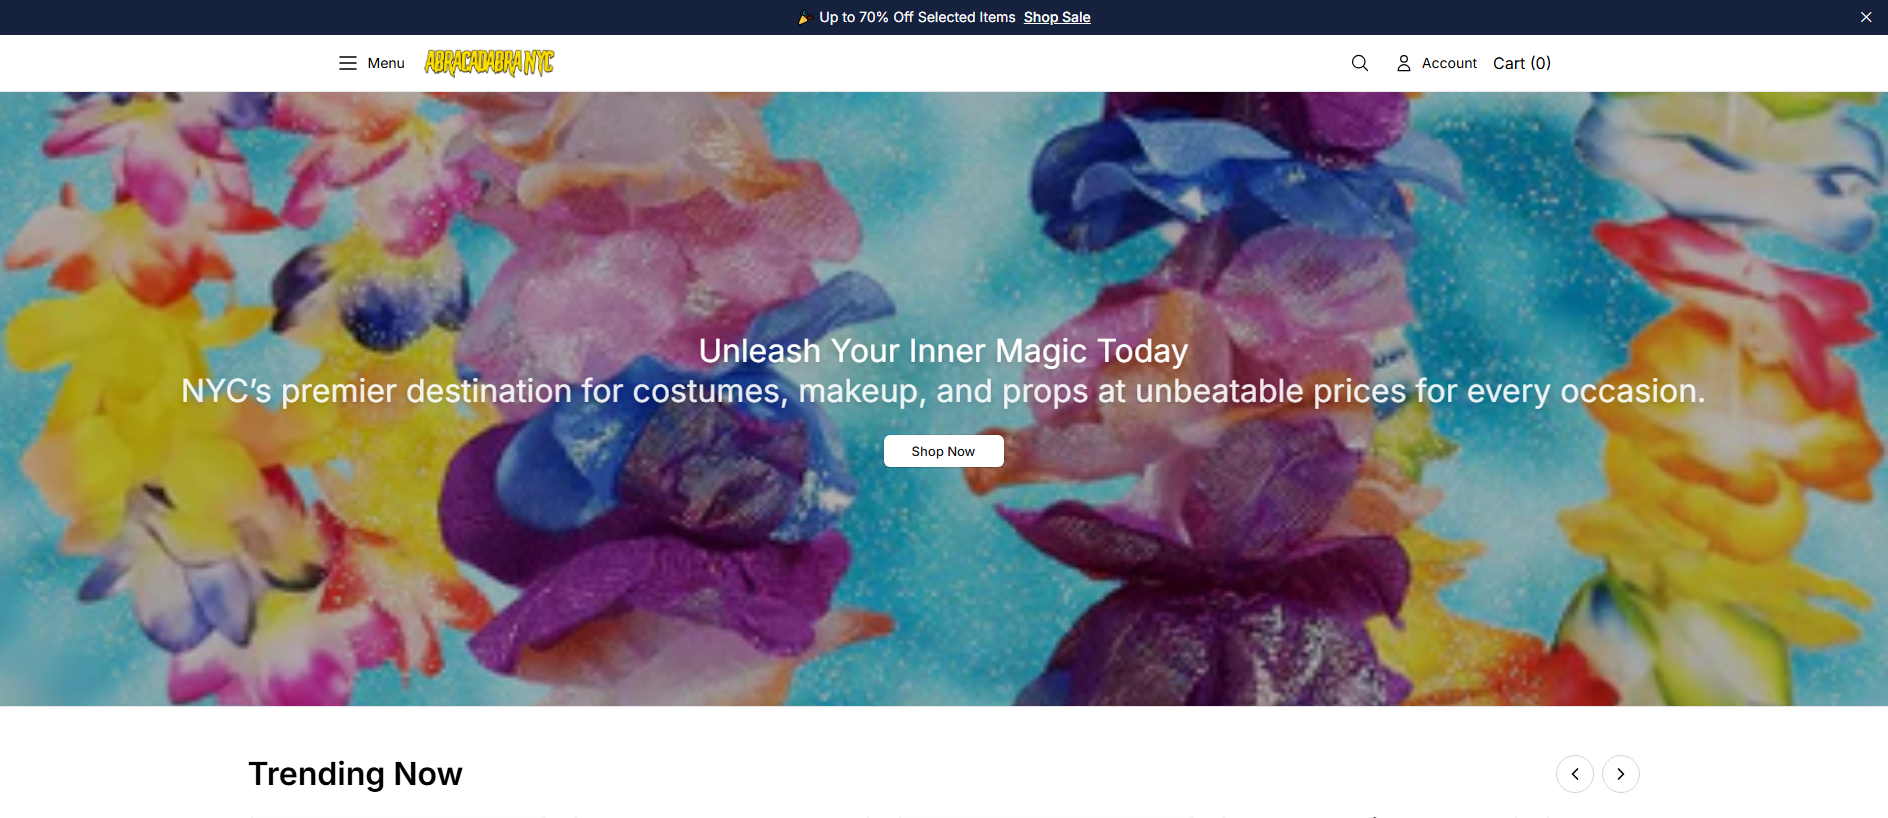This screenshot has height=818, width=1888.
Task: Open the Account link
Action: [1449, 63]
